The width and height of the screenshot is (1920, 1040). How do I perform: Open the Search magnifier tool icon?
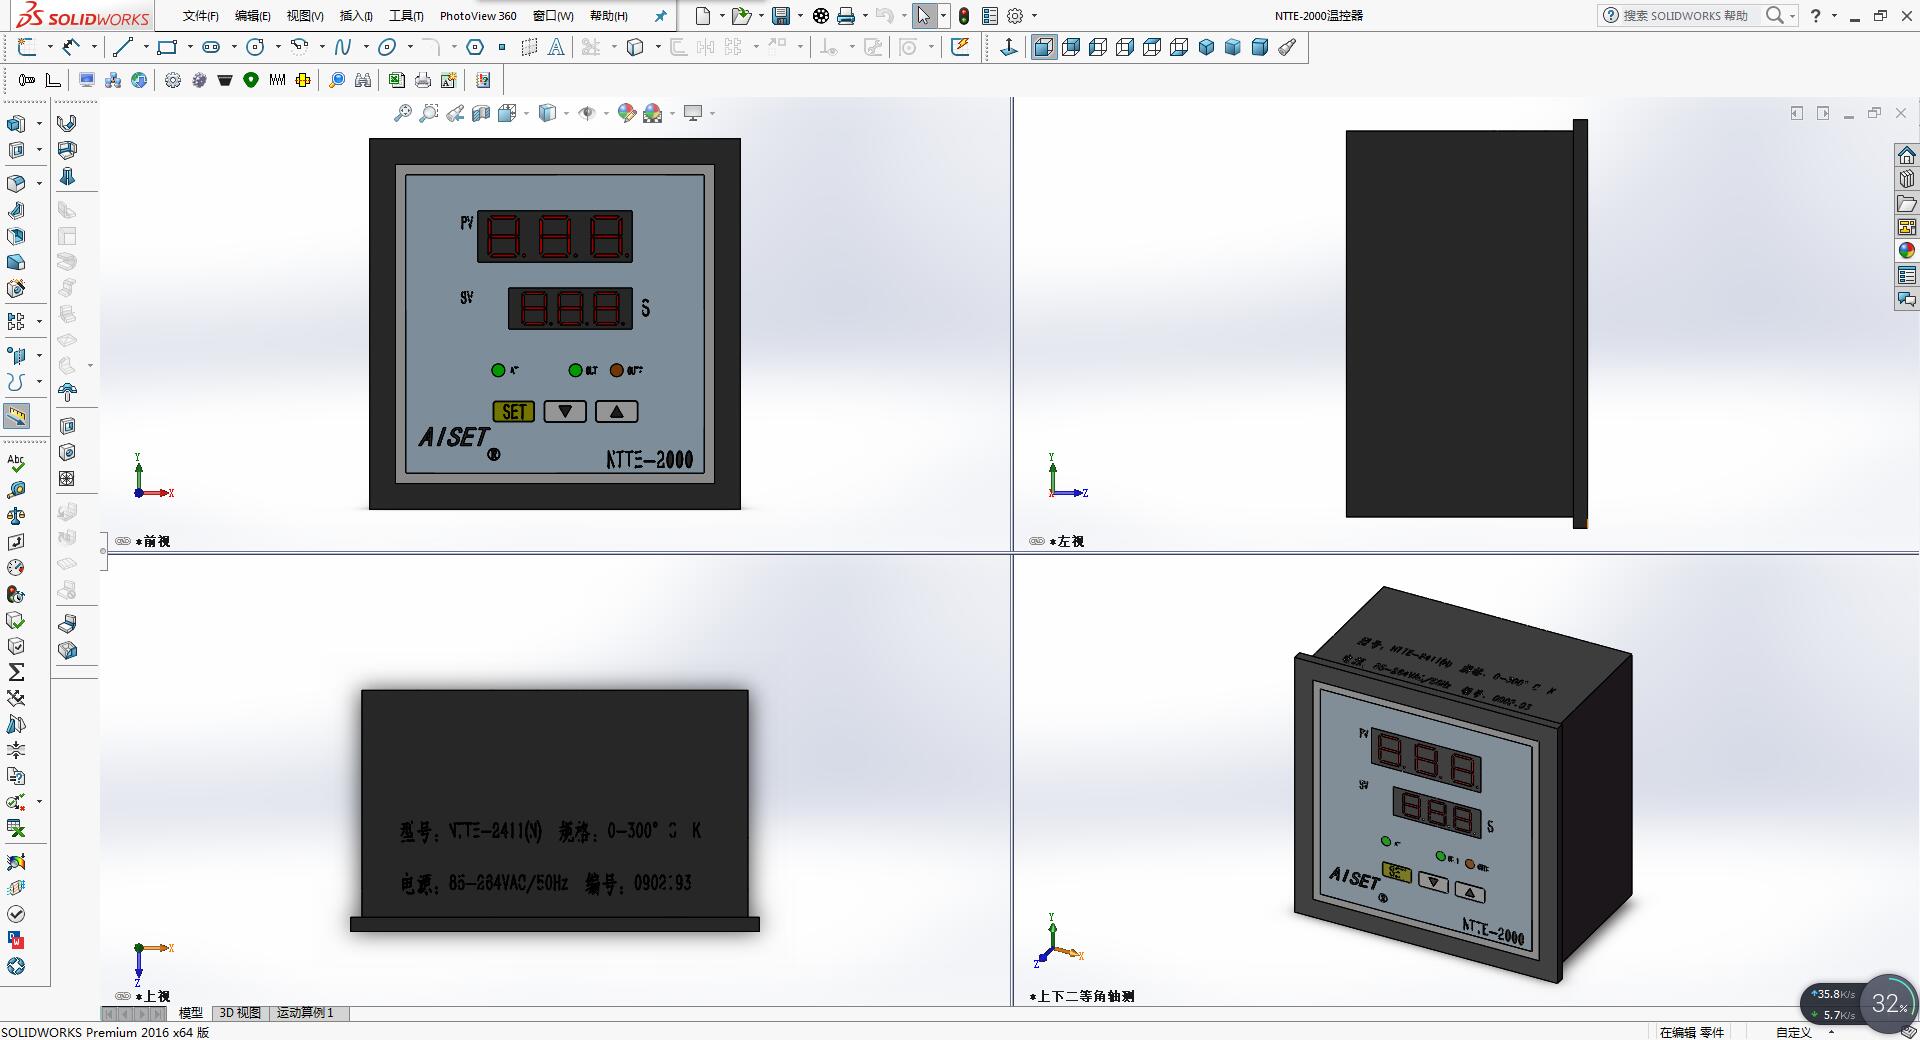pyautogui.click(x=337, y=80)
